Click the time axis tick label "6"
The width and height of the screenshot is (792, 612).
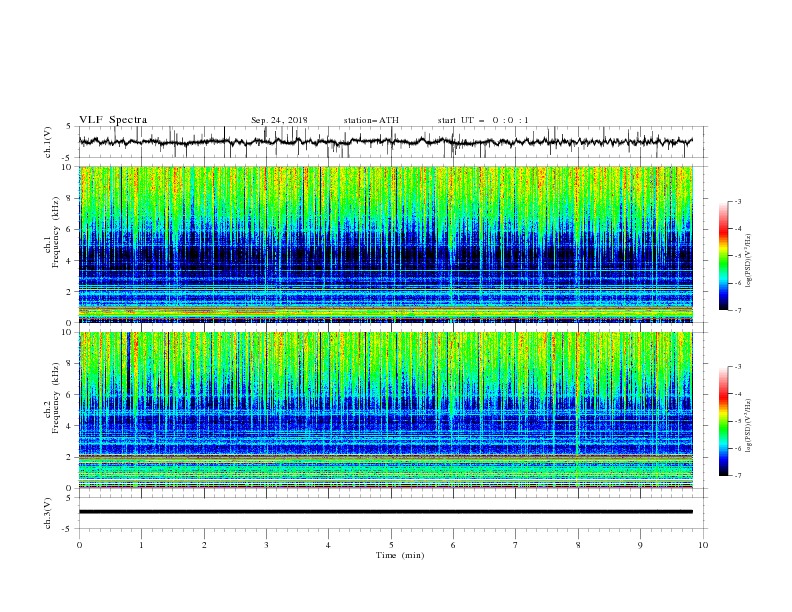point(453,545)
